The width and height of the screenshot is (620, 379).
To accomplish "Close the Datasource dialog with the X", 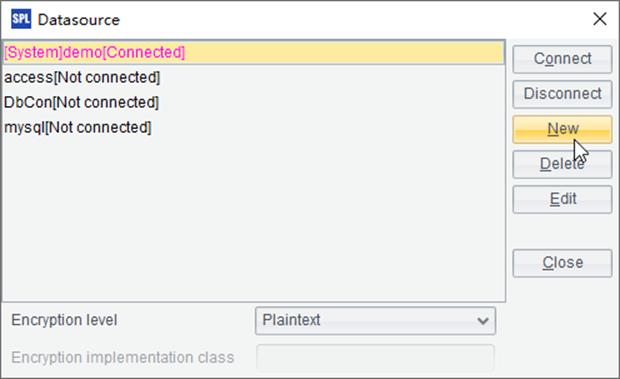I will 600,19.
